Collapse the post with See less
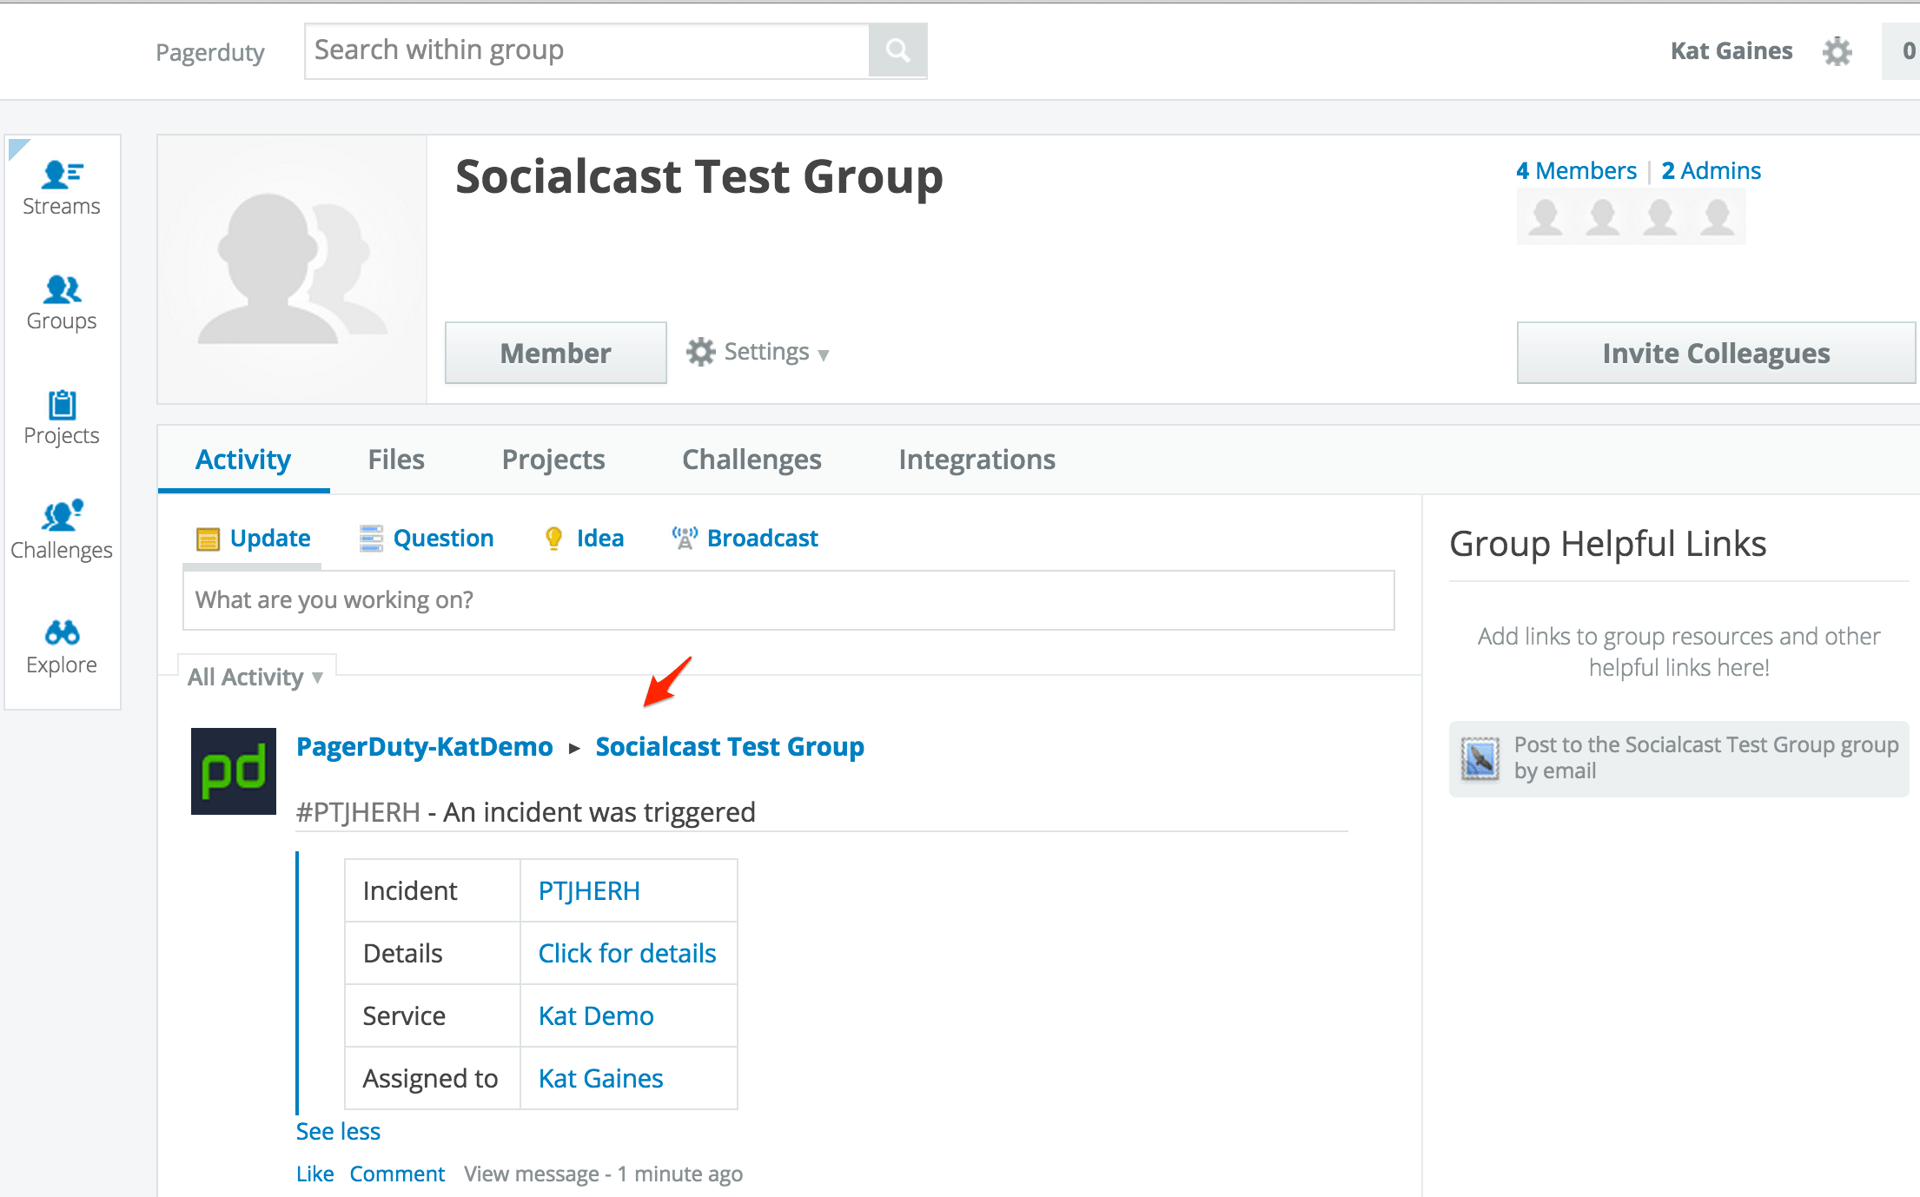Viewport: 1920px width, 1197px height. click(338, 1131)
